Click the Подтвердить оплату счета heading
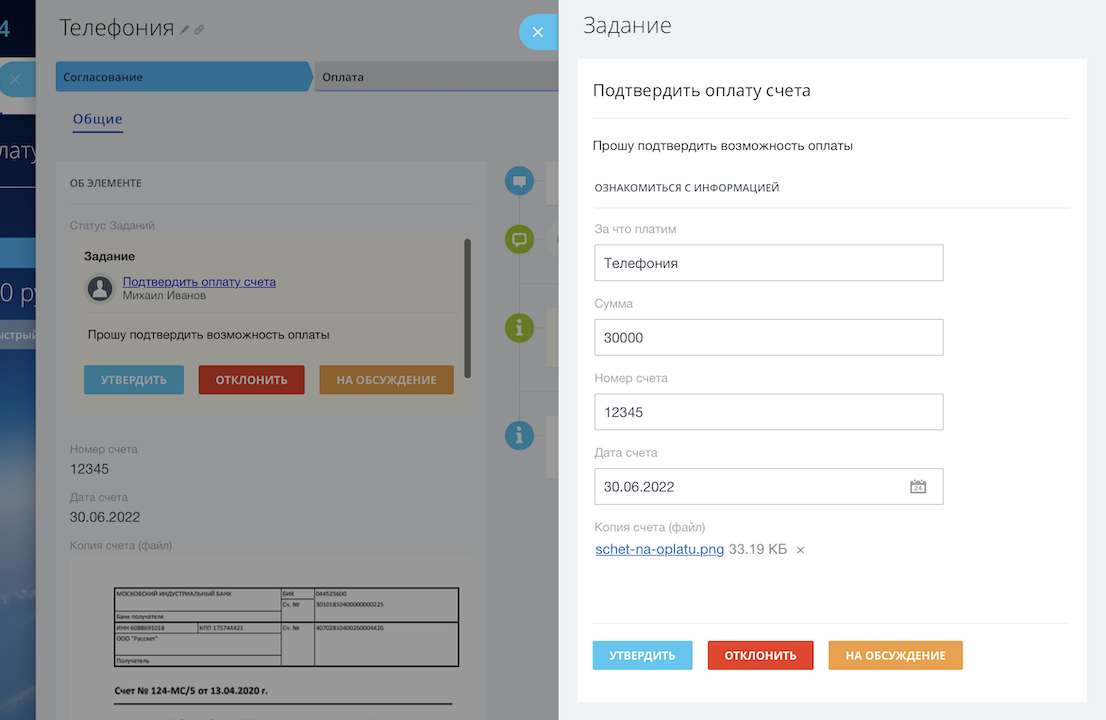This screenshot has width=1106, height=720. pos(702,90)
